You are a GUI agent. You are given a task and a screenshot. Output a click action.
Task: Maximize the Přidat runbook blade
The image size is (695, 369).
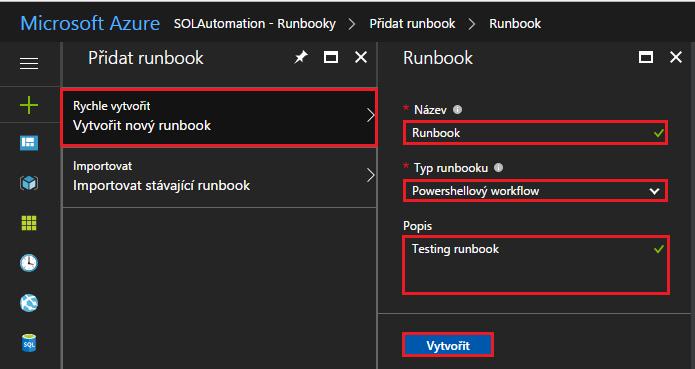[331, 57]
